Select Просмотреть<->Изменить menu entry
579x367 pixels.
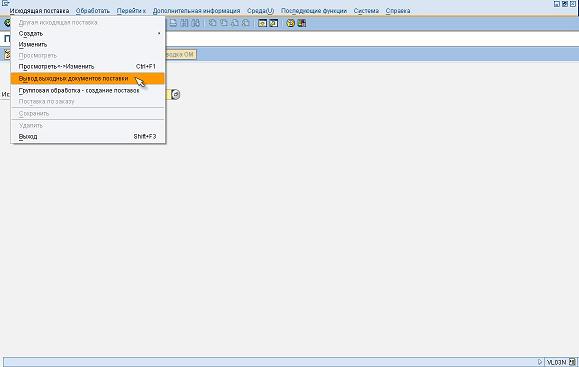pos(88,67)
